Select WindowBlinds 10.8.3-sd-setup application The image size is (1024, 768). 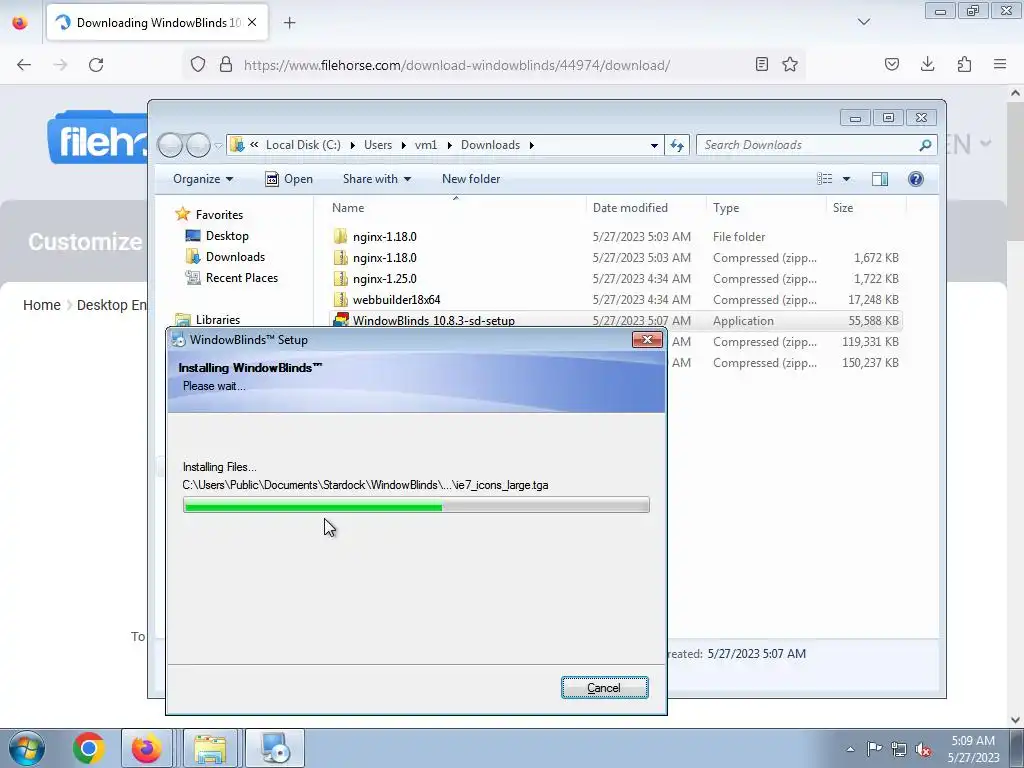coord(616,320)
